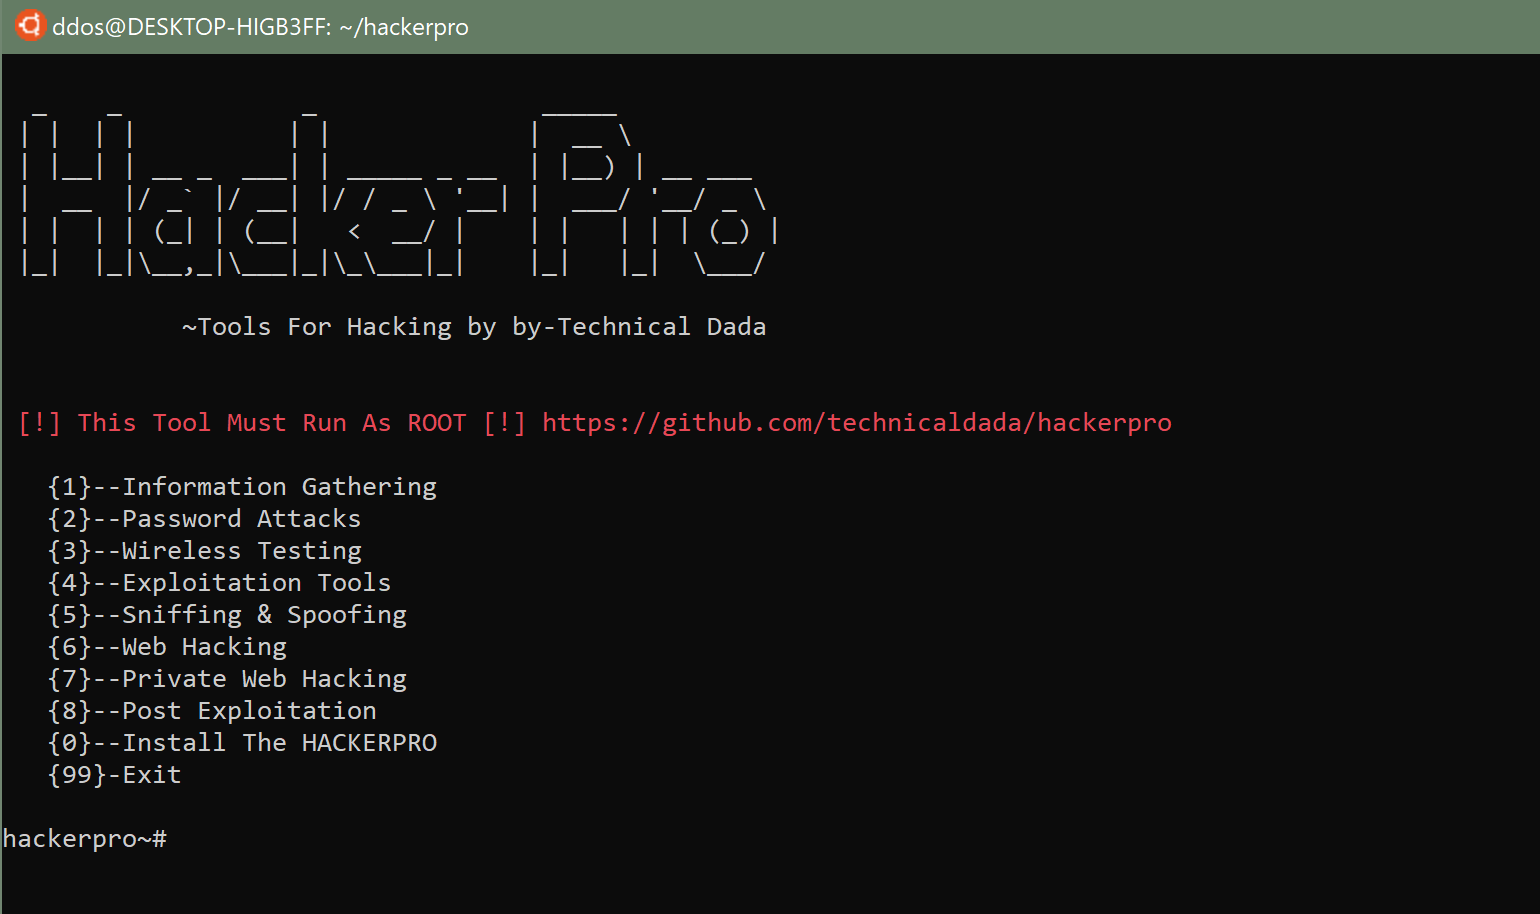Select the Post Exploitation menu line
The image size is (1540, 914).
(x=212, y=711)
